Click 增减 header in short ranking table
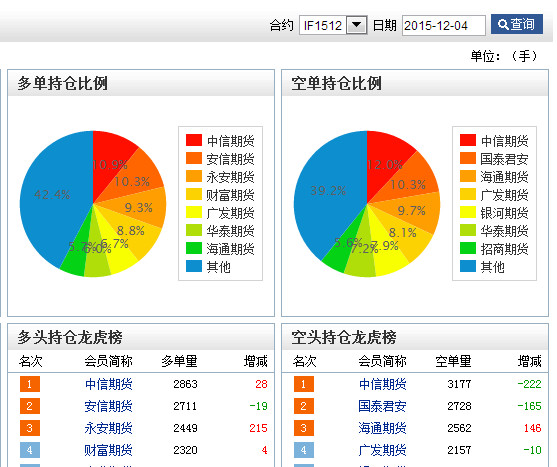 529,361
